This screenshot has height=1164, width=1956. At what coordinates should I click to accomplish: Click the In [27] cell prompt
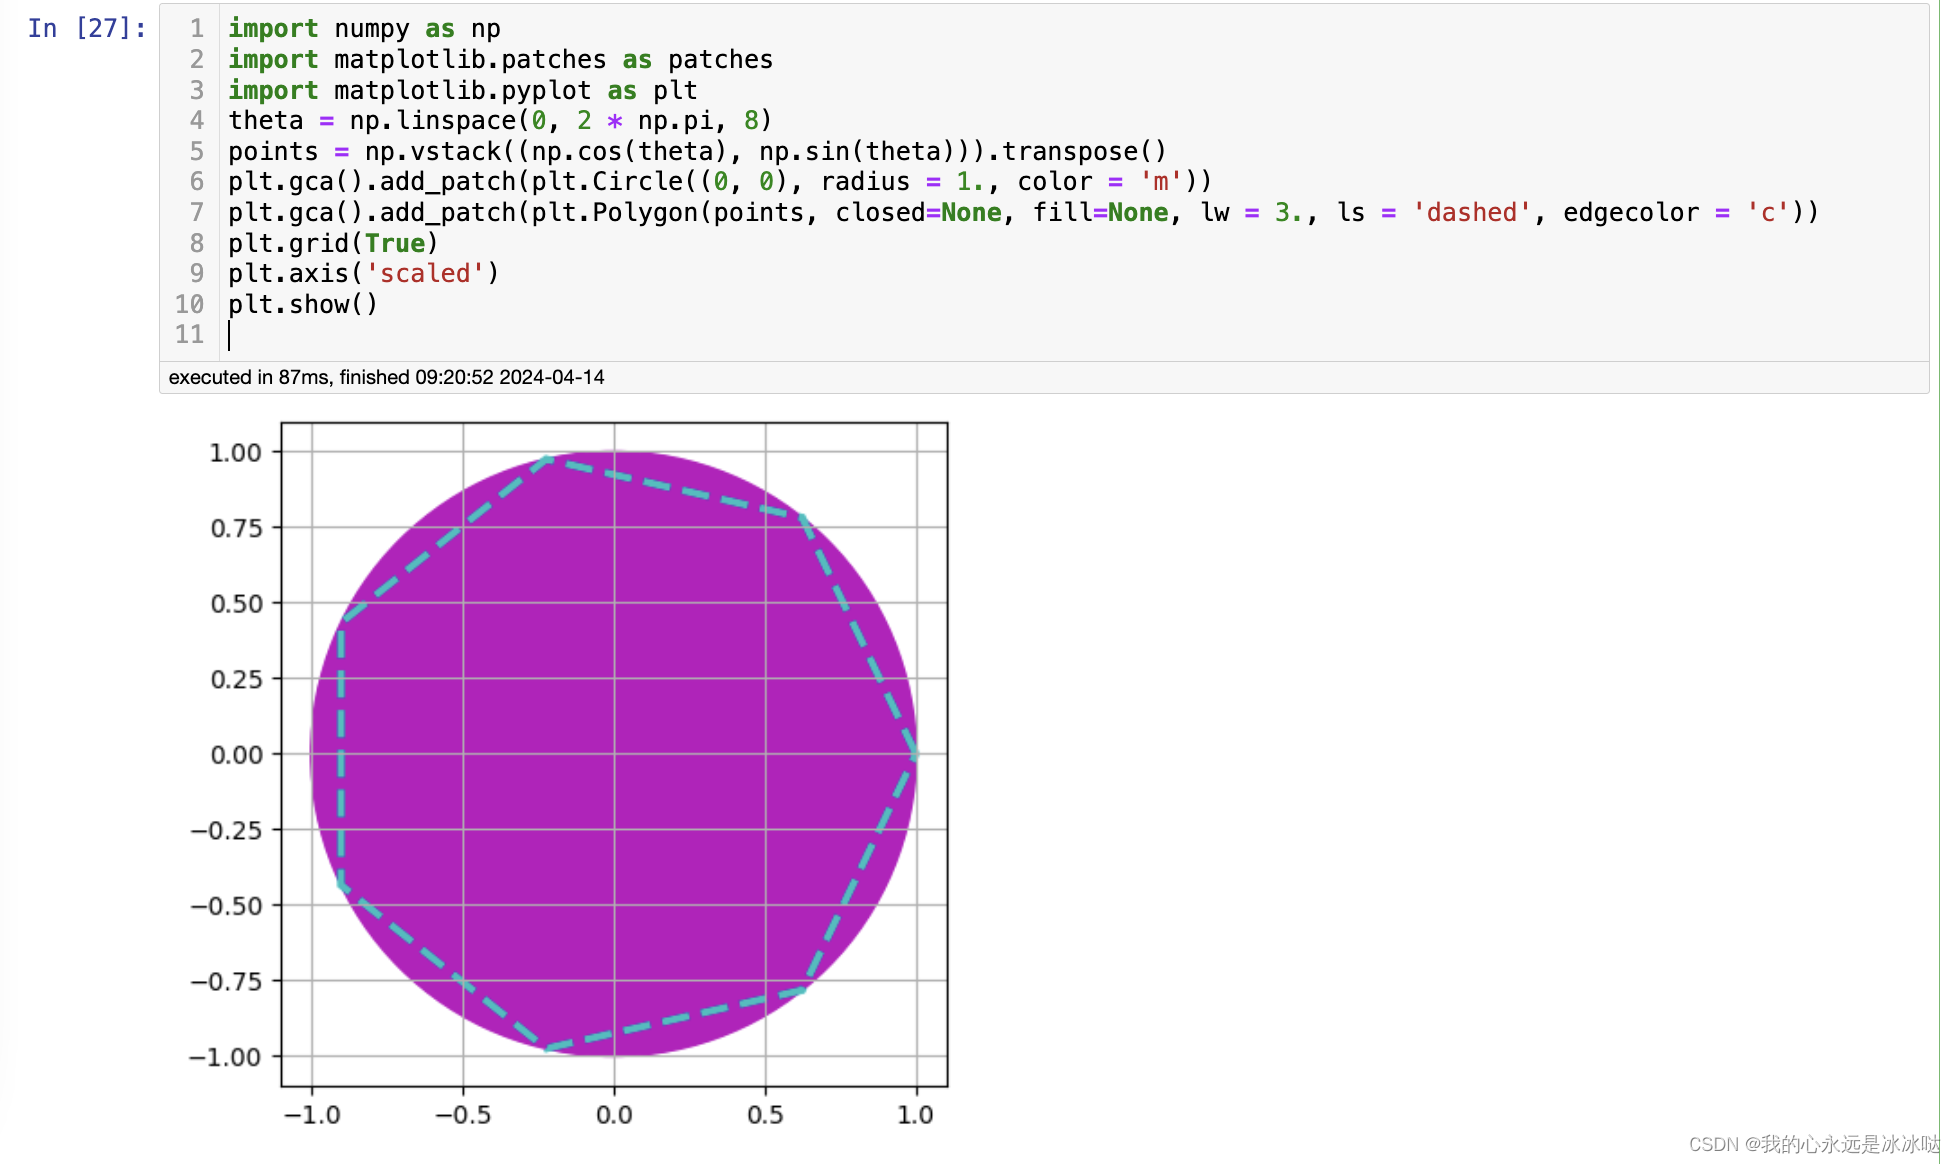tap(87, 28)
